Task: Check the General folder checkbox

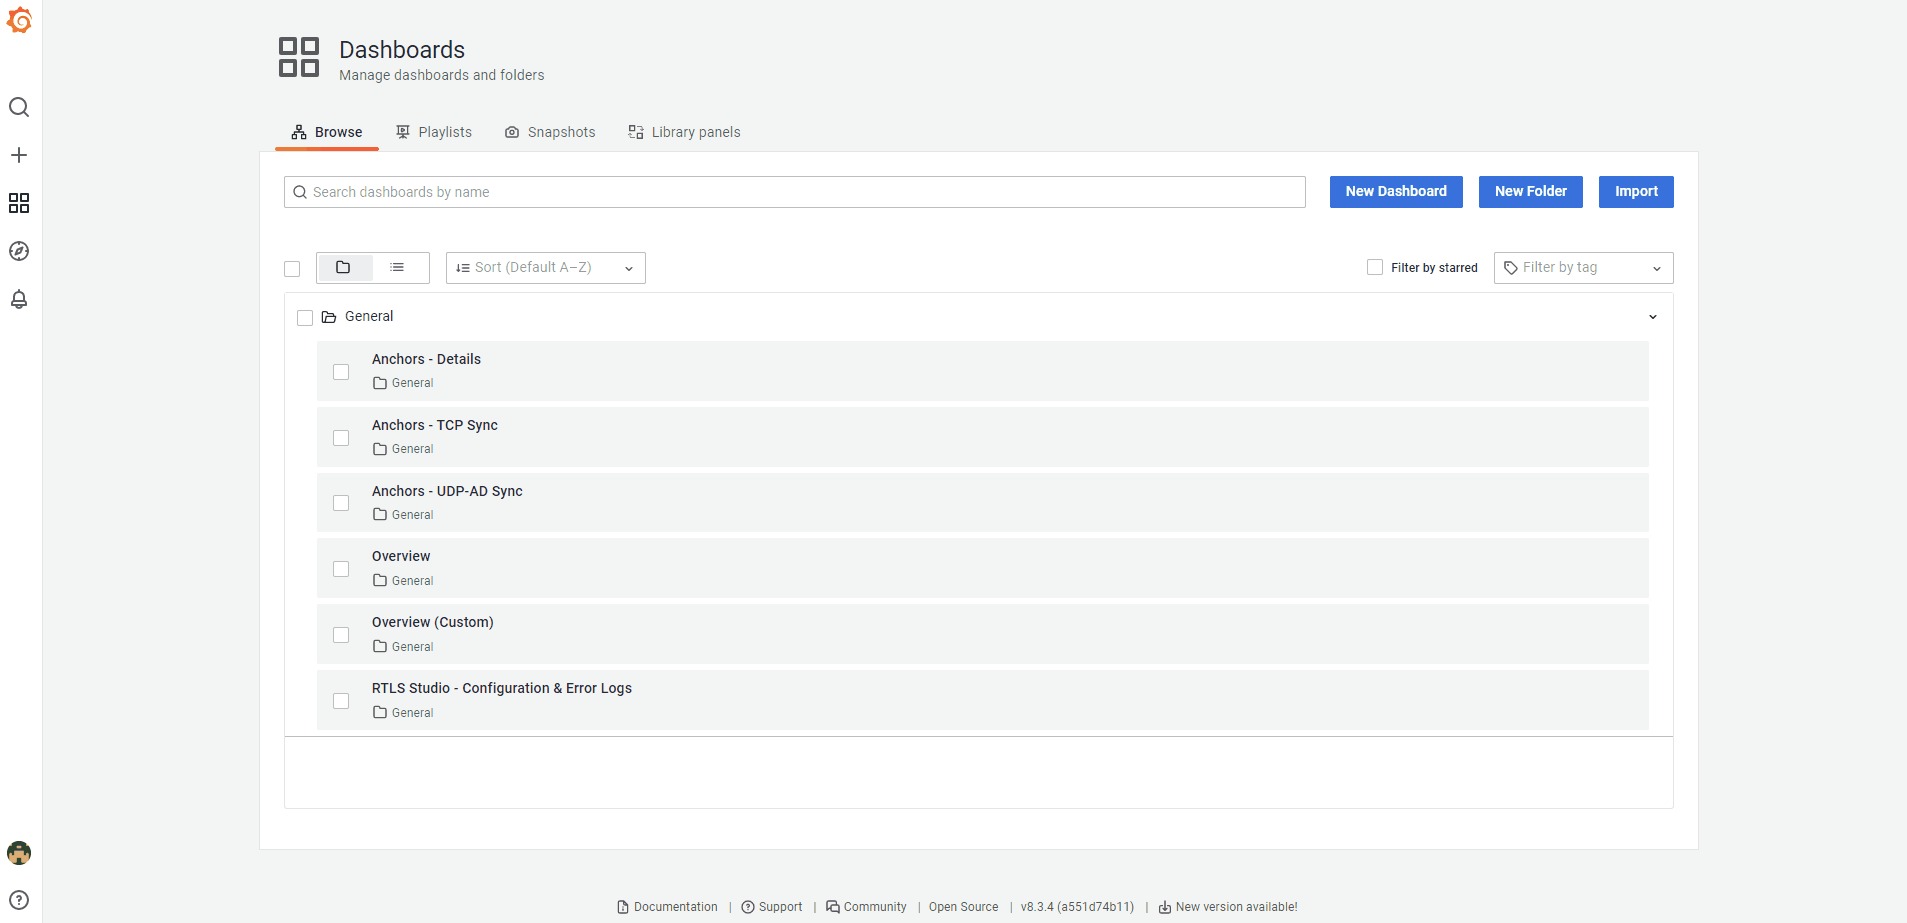Action: [305, 318]
